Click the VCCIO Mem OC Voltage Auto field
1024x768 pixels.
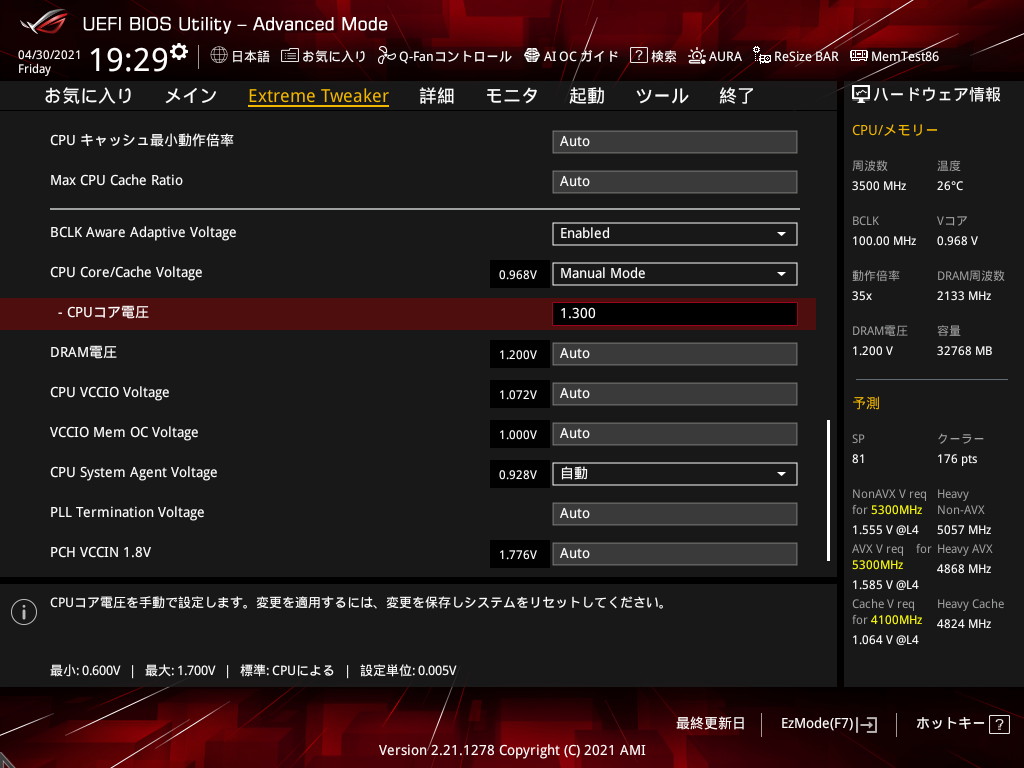675,434
